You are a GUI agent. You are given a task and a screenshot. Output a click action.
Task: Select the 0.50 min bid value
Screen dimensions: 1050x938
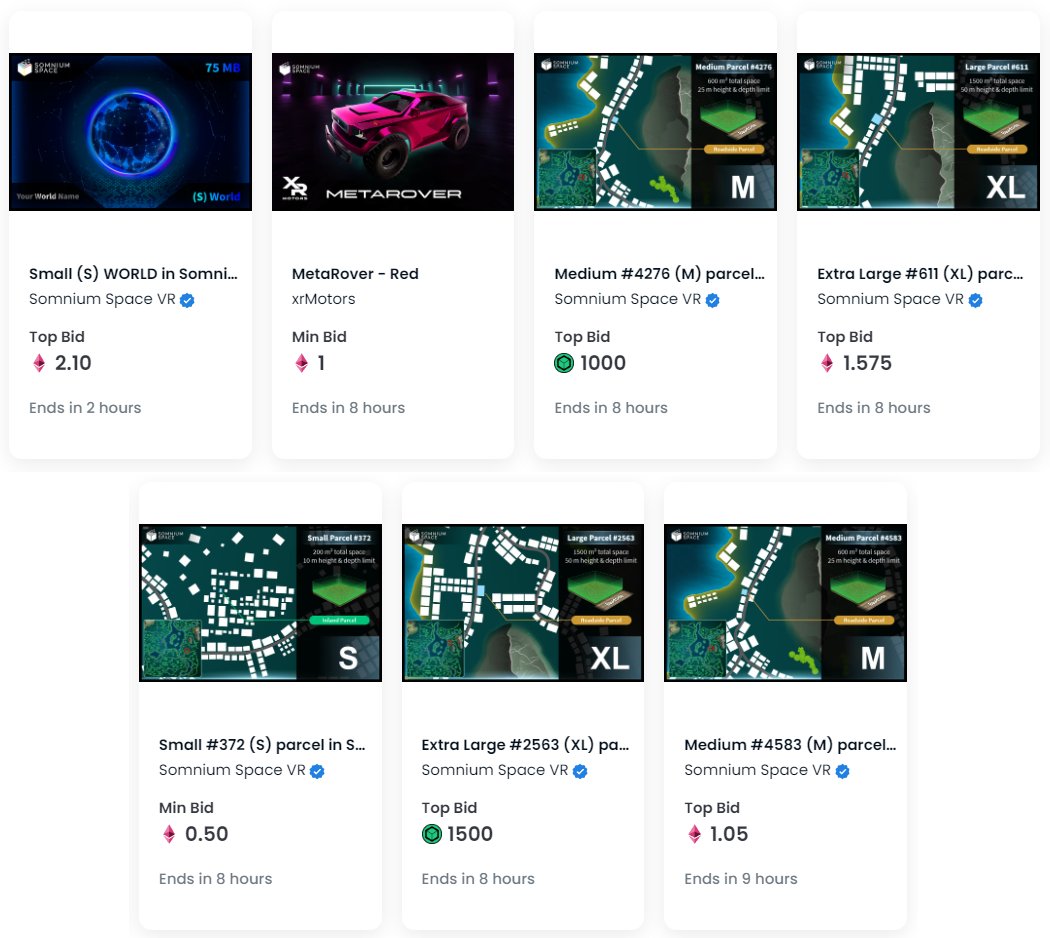click(206, 834)
